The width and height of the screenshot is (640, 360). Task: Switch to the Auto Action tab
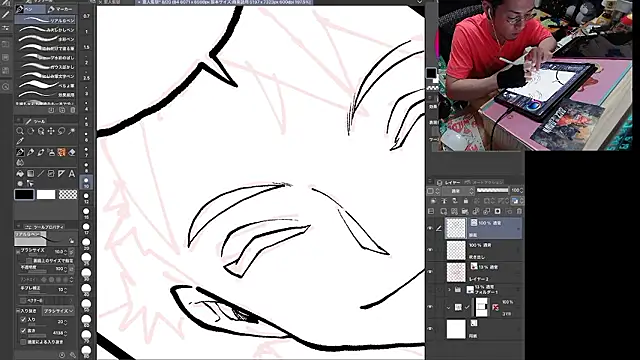pos(484,182)
